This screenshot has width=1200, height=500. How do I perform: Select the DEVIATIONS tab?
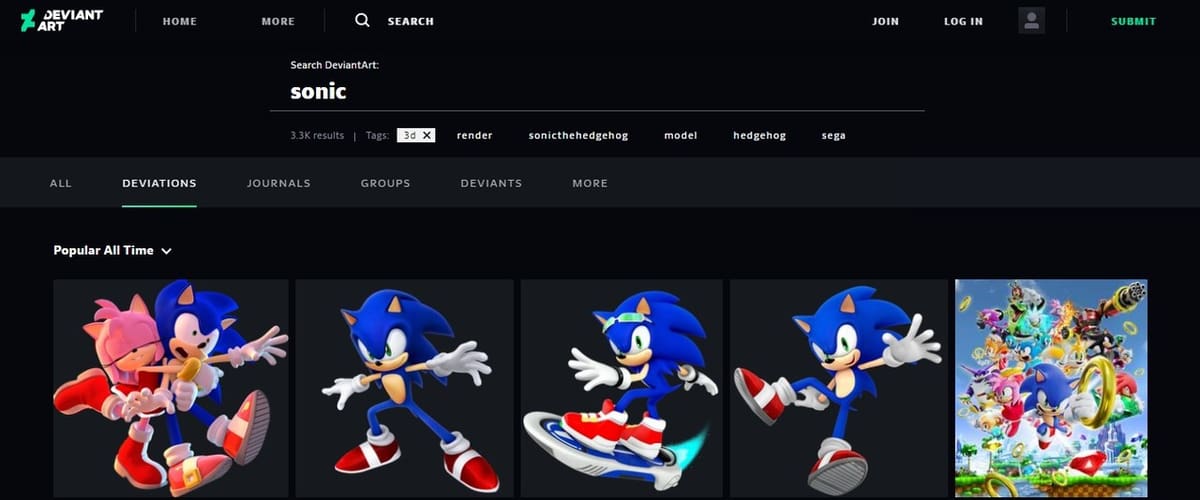click(159, 183)
